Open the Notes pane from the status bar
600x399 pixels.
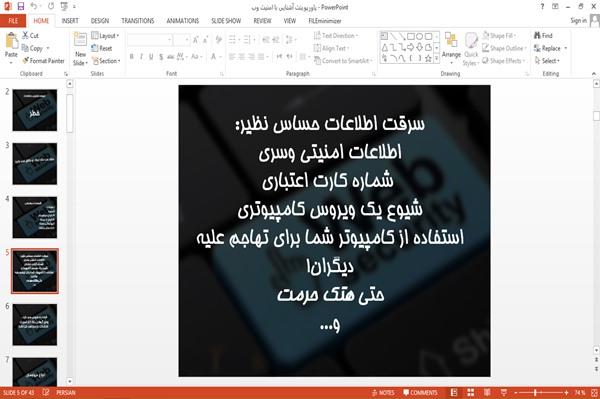pyautogui.click(x=383, y=392)
